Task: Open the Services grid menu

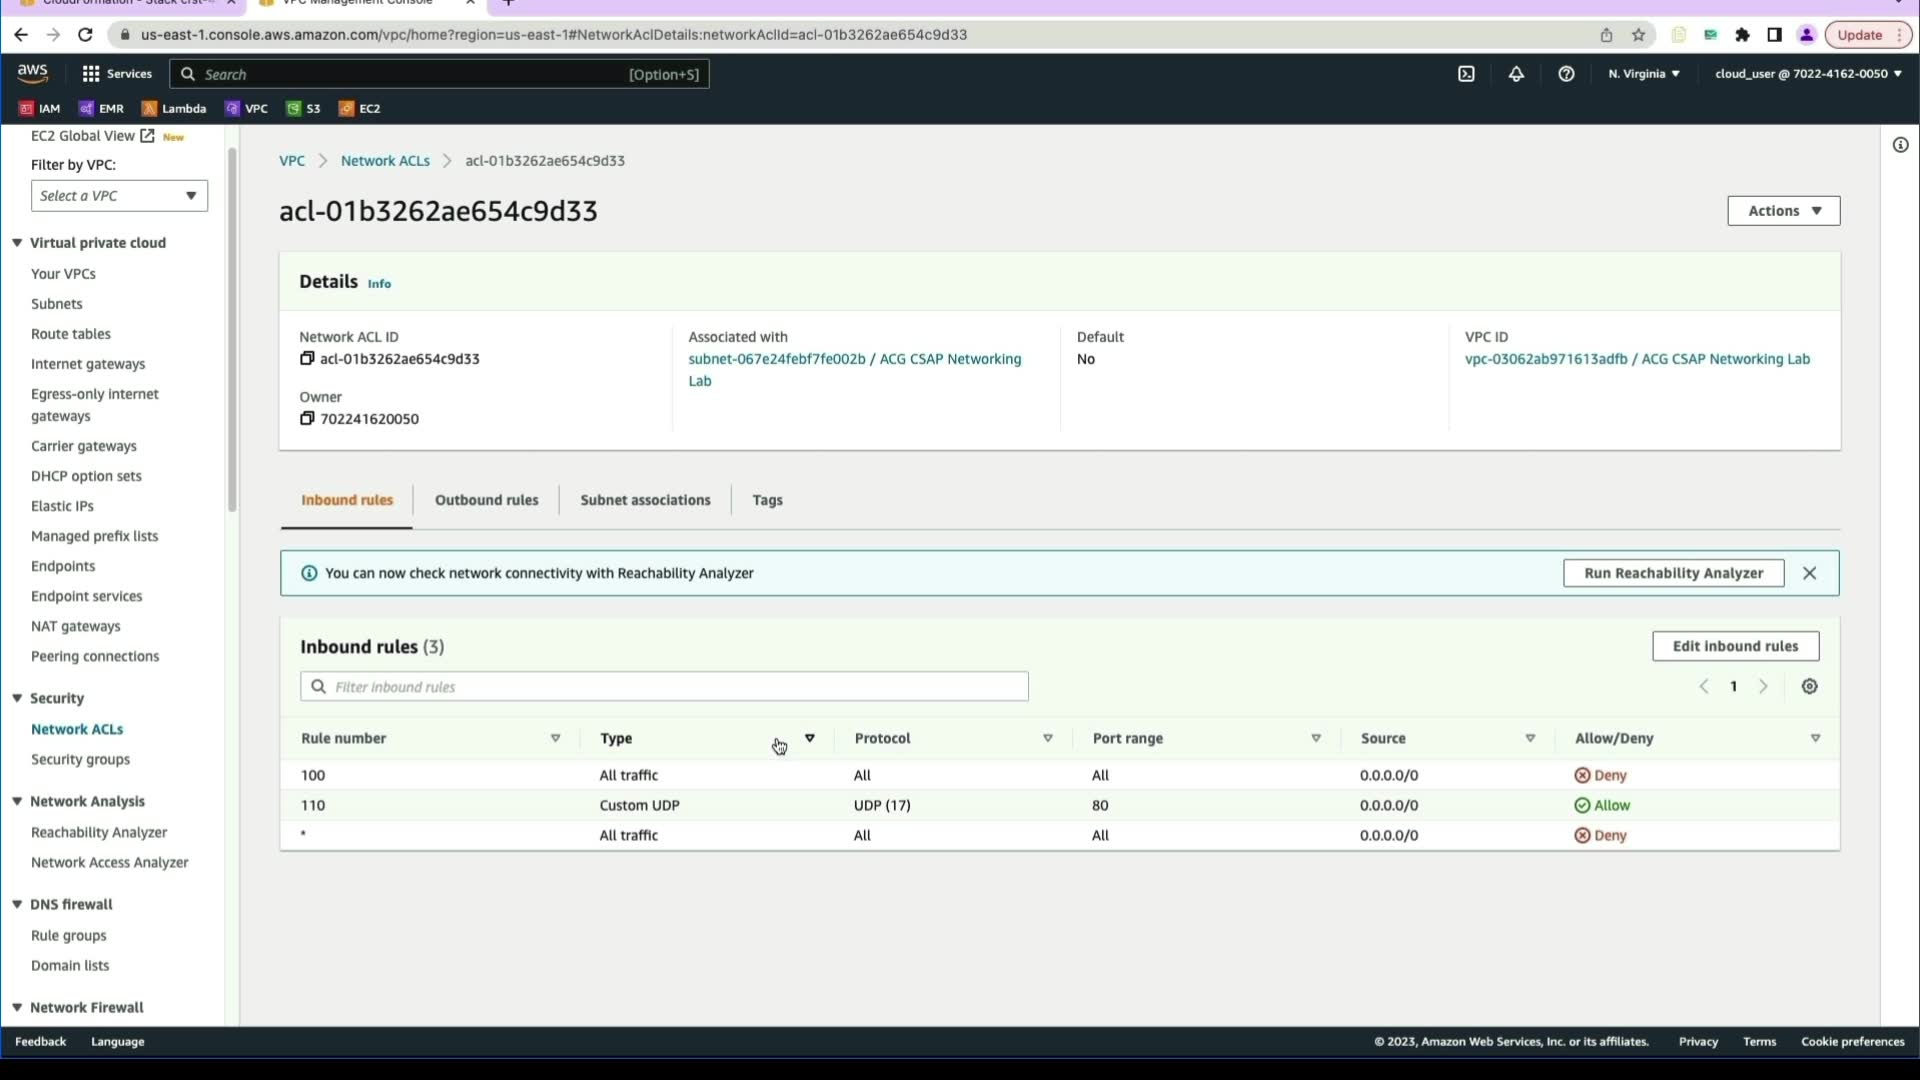Action: tap(91, 74)
